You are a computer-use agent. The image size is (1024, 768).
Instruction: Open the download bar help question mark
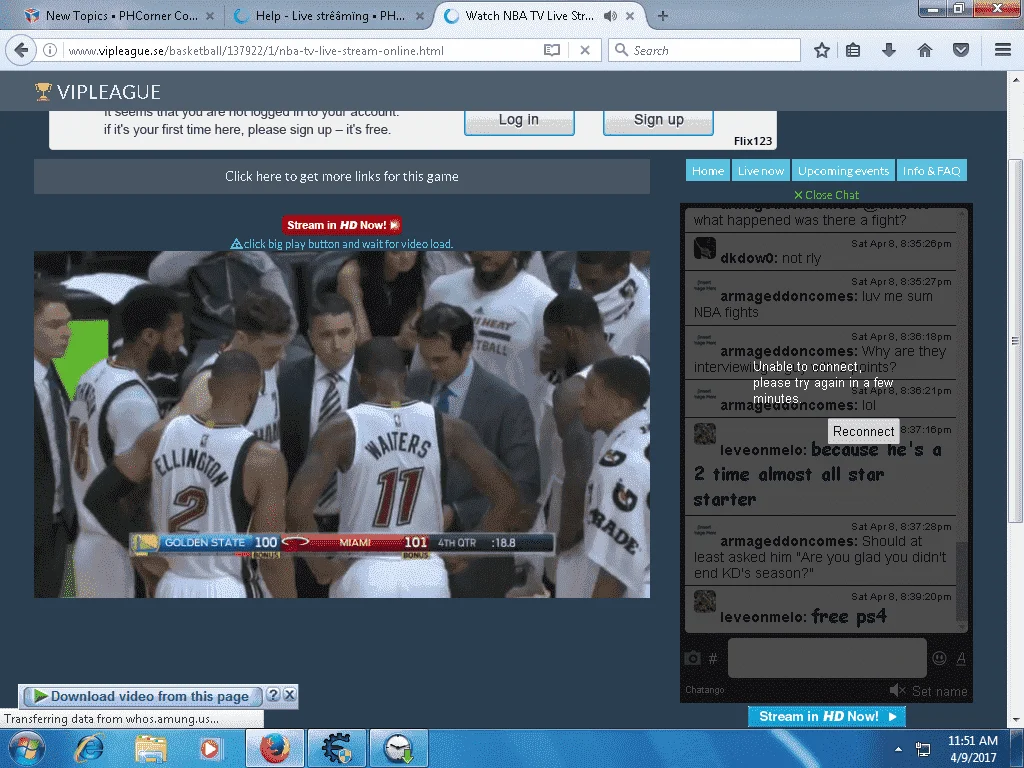pyautogui.click(x=273, y=695)
